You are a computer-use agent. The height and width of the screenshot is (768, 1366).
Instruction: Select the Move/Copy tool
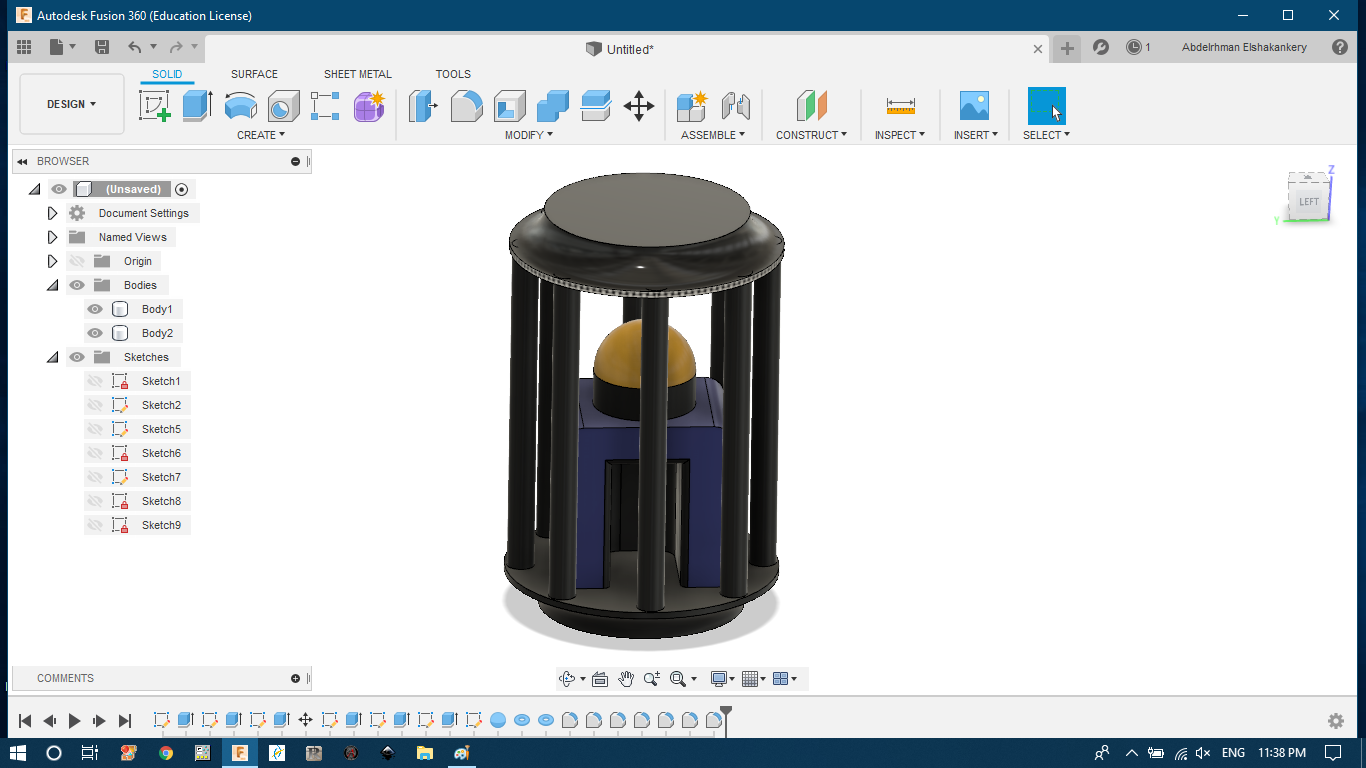[x=639, y=105]
